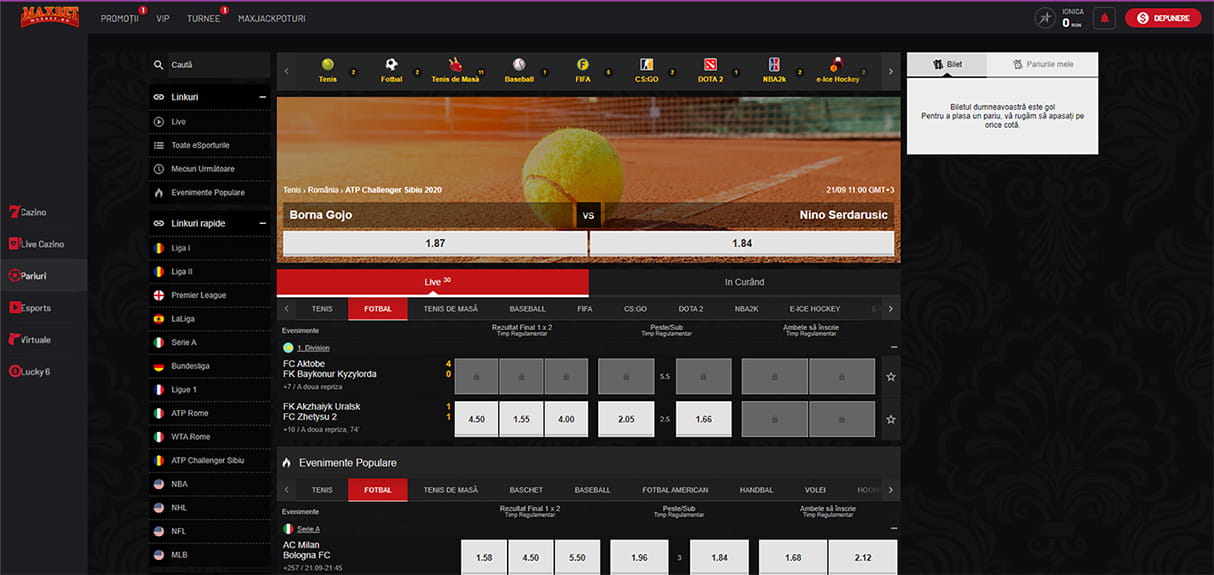Select DOTA 2 in Live sports tabs
This screenshot has width=1214, height=575.
tap(691, 309)
